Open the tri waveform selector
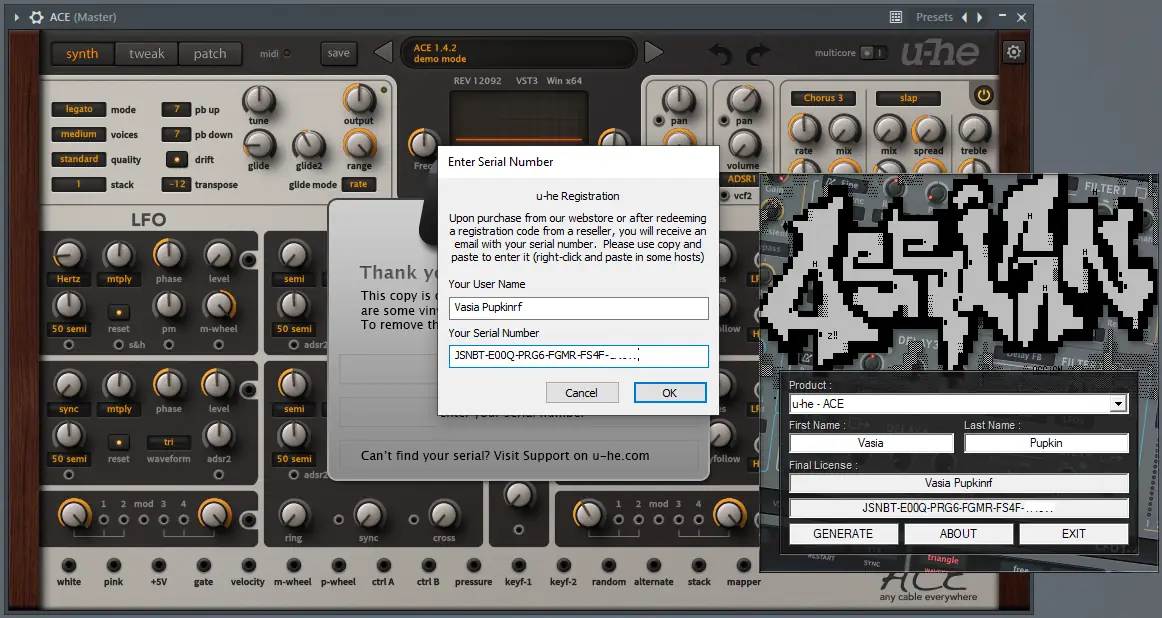 (x=168, y=442)
